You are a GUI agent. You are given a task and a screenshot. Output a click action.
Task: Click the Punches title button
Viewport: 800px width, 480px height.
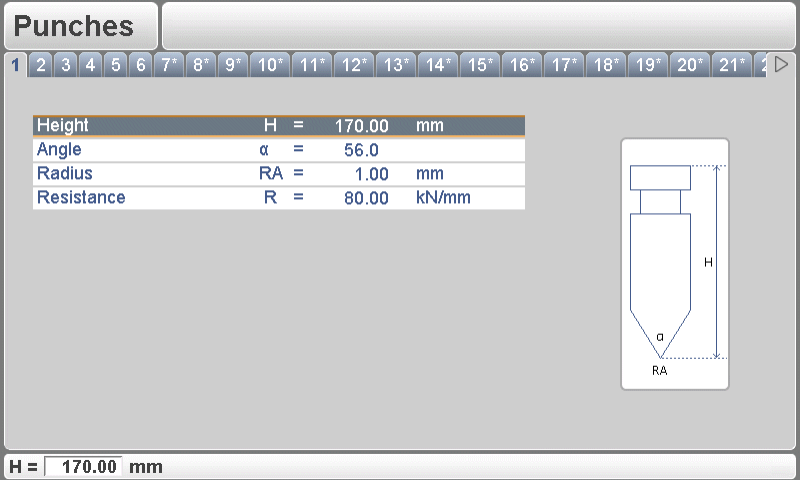coord(80,26)
